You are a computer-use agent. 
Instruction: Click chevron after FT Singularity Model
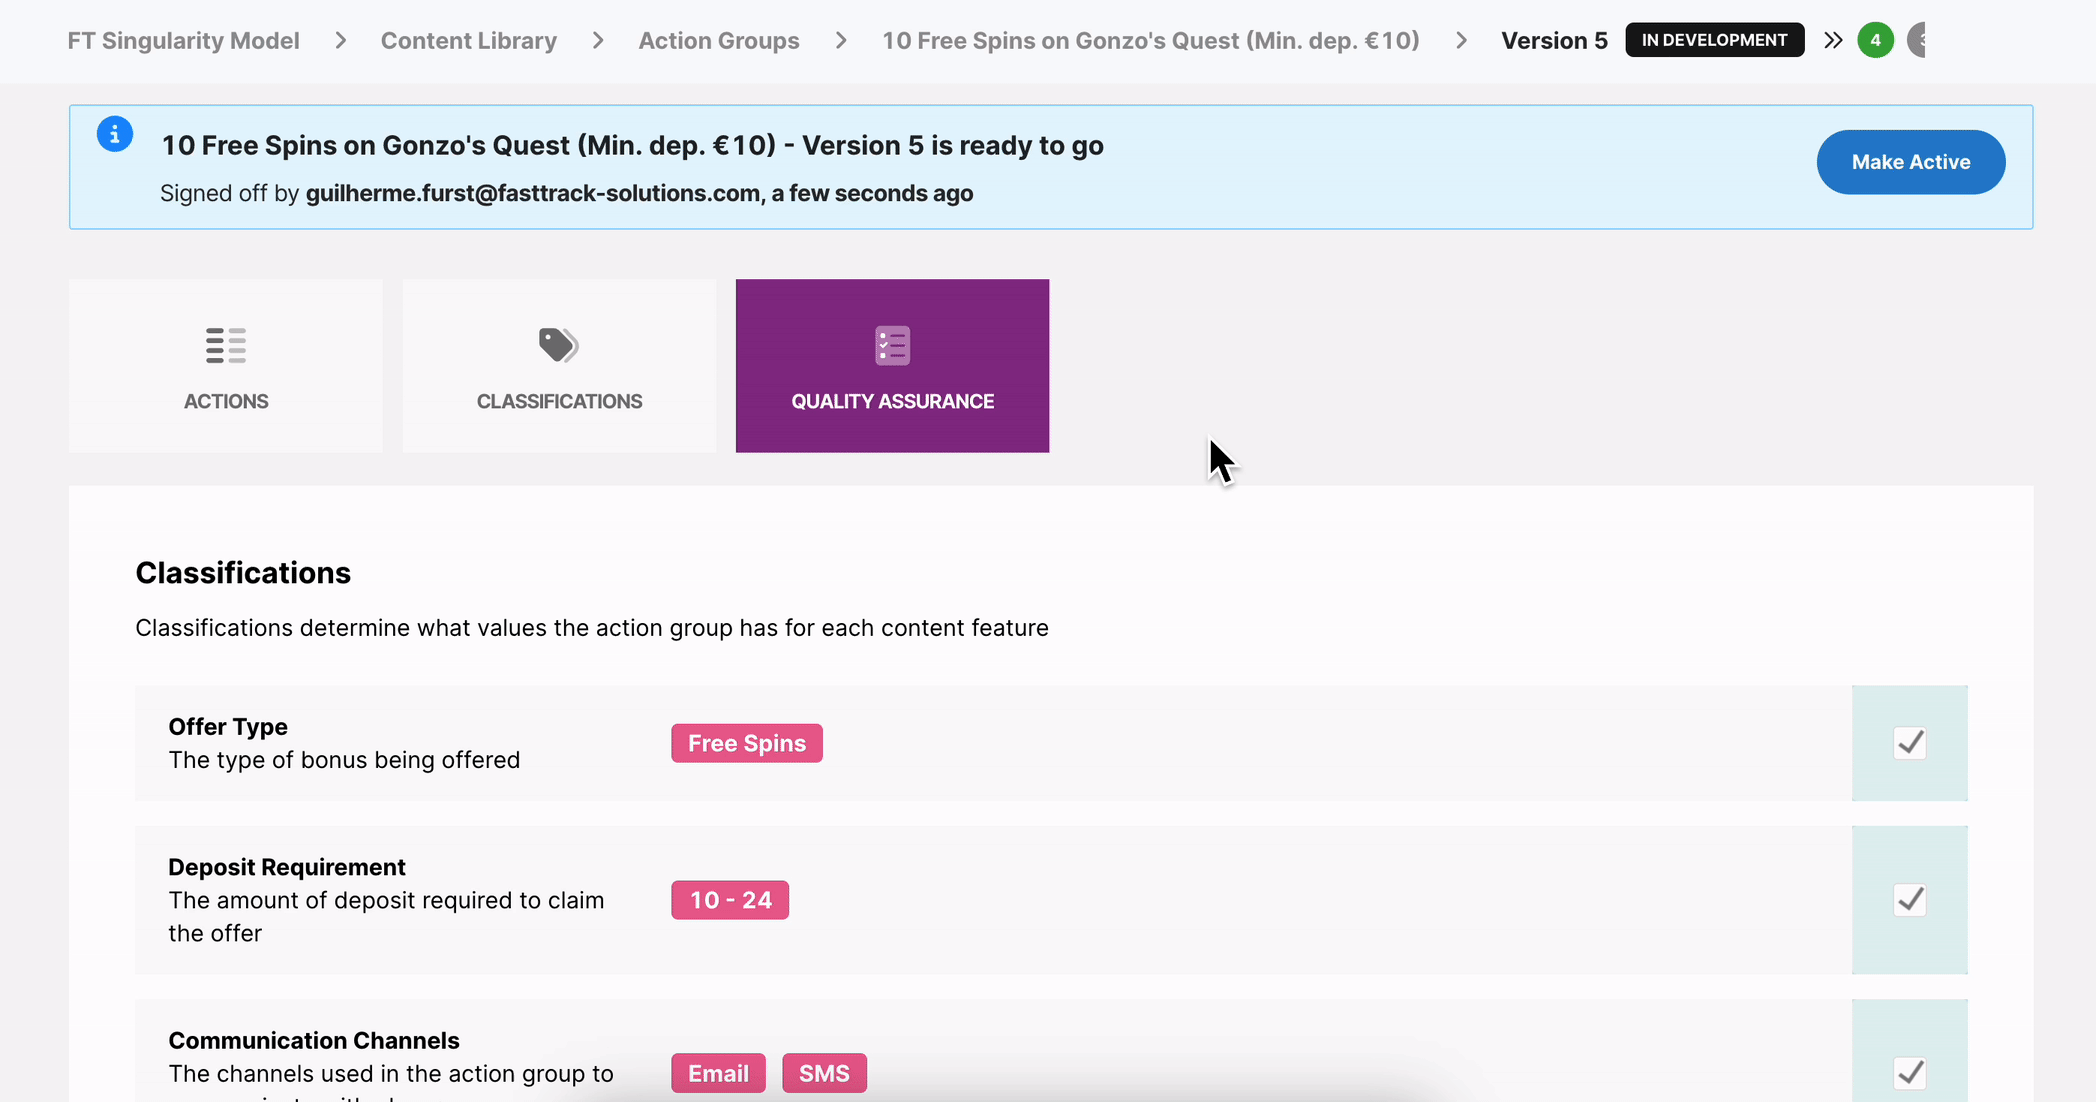coord(341,40)
